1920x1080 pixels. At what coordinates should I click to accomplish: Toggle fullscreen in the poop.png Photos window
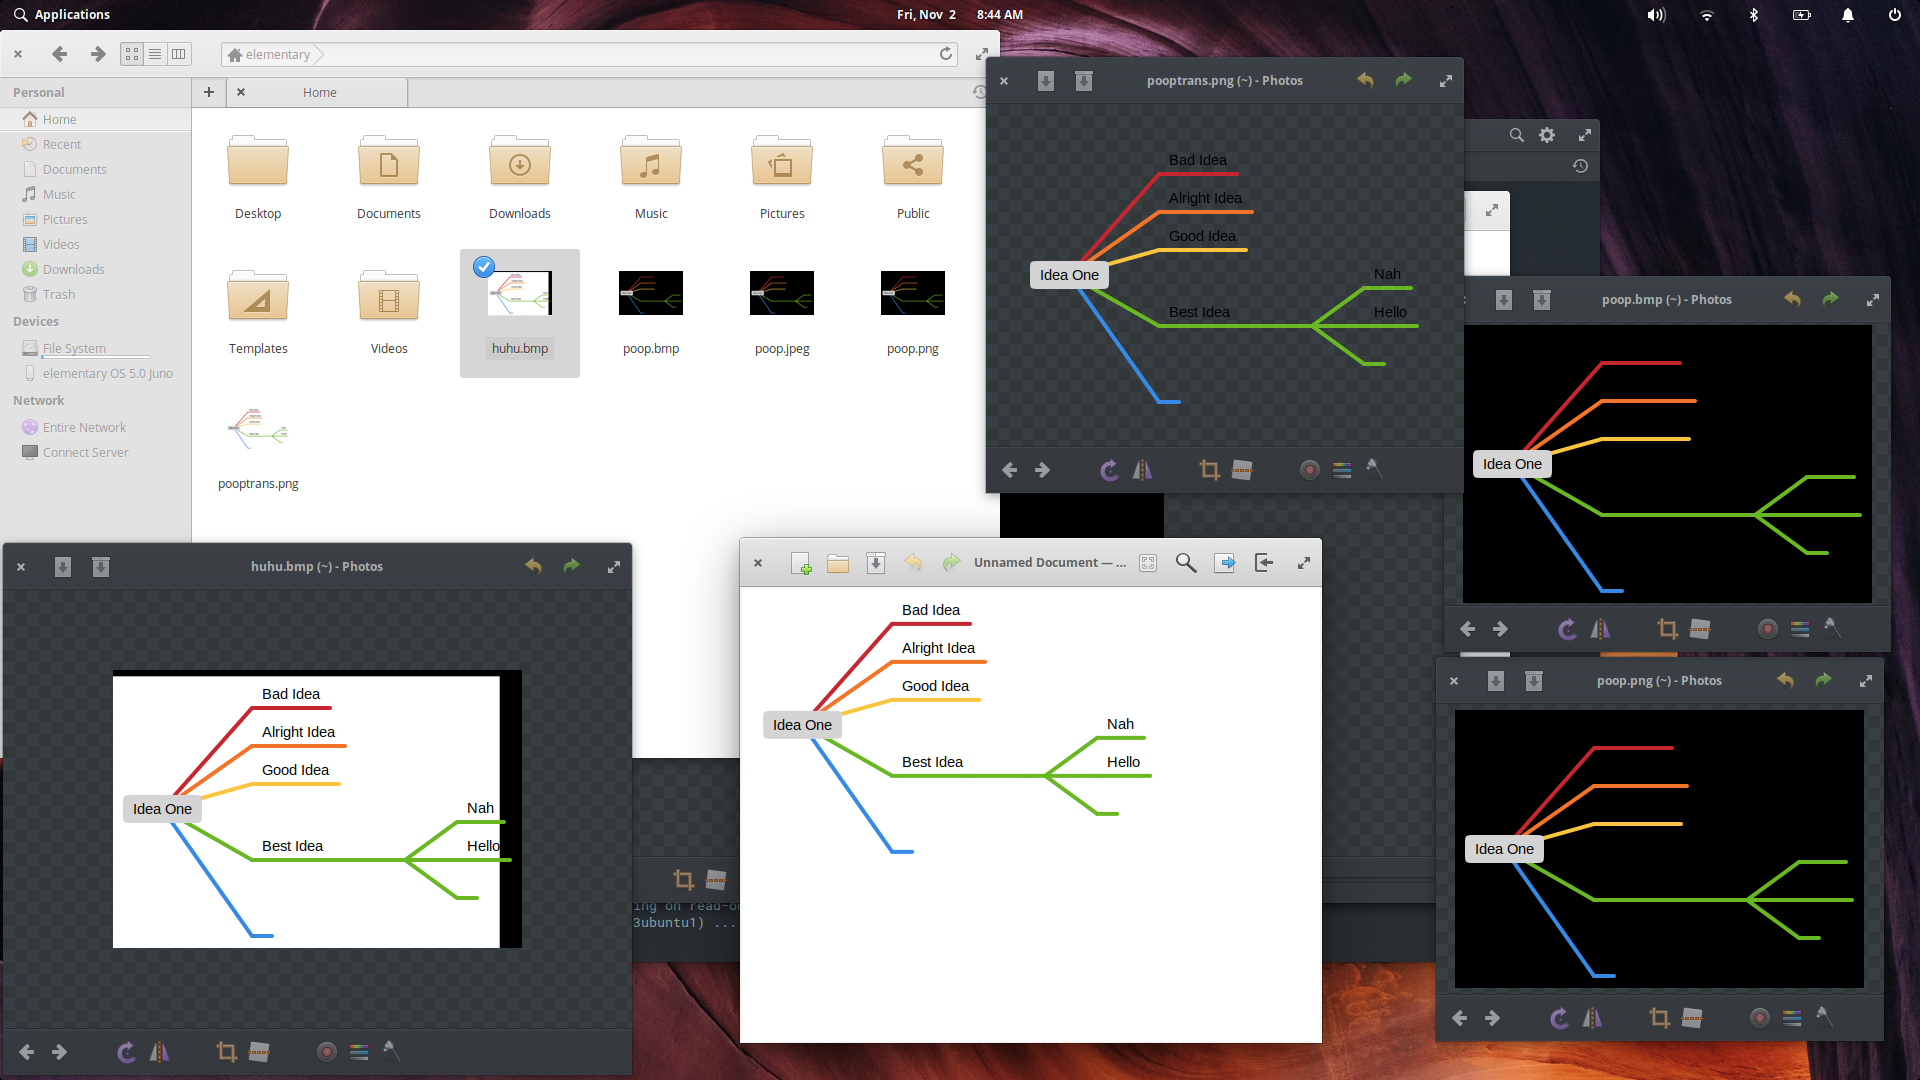pos(1866,680)
